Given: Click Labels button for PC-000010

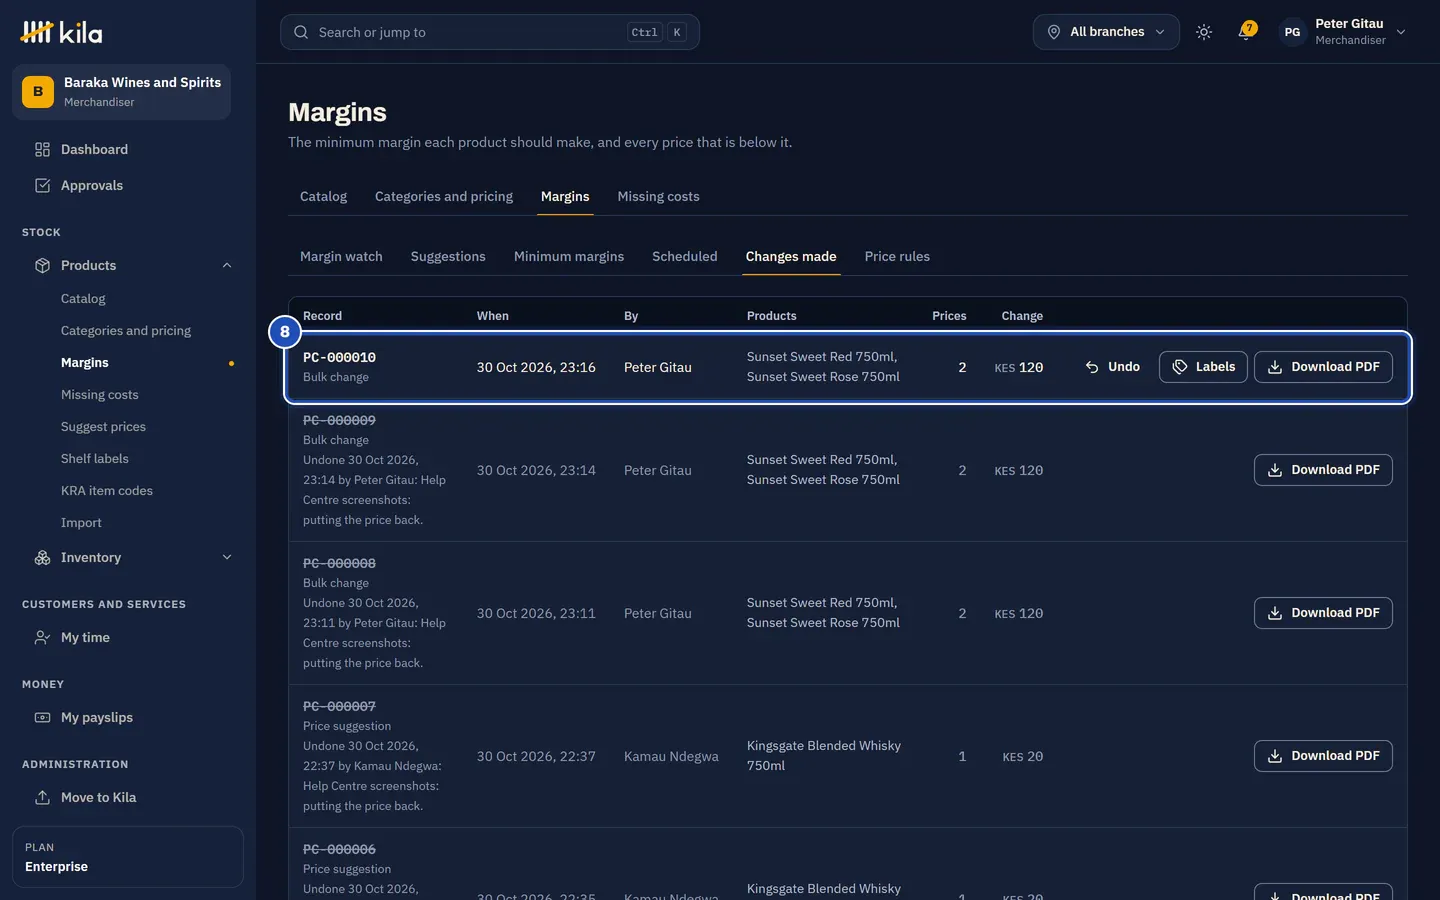Looking at the screenshot, I should pos(1203,367).
